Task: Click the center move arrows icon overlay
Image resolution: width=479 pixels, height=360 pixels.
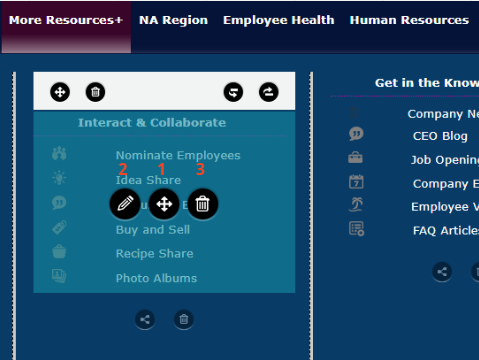Action: click(164, 204)
